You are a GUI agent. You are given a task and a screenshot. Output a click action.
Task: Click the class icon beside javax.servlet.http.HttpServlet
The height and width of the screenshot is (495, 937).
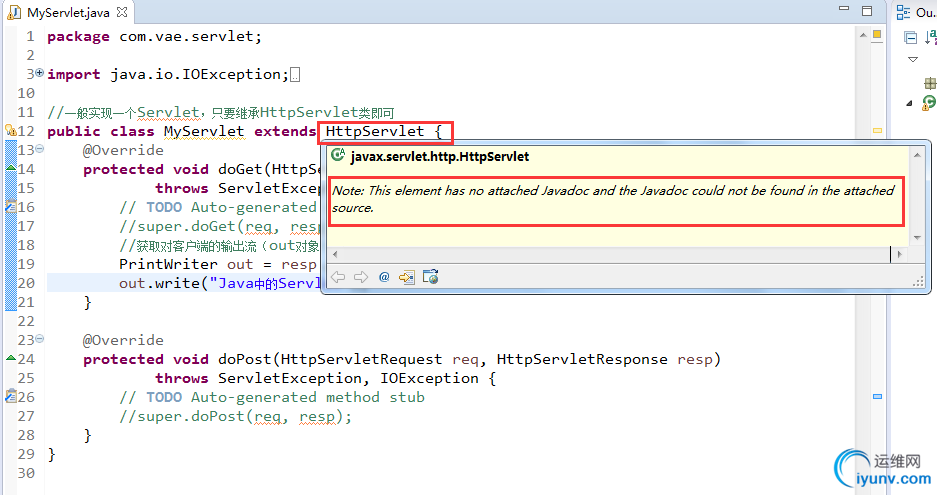(338, 156)
